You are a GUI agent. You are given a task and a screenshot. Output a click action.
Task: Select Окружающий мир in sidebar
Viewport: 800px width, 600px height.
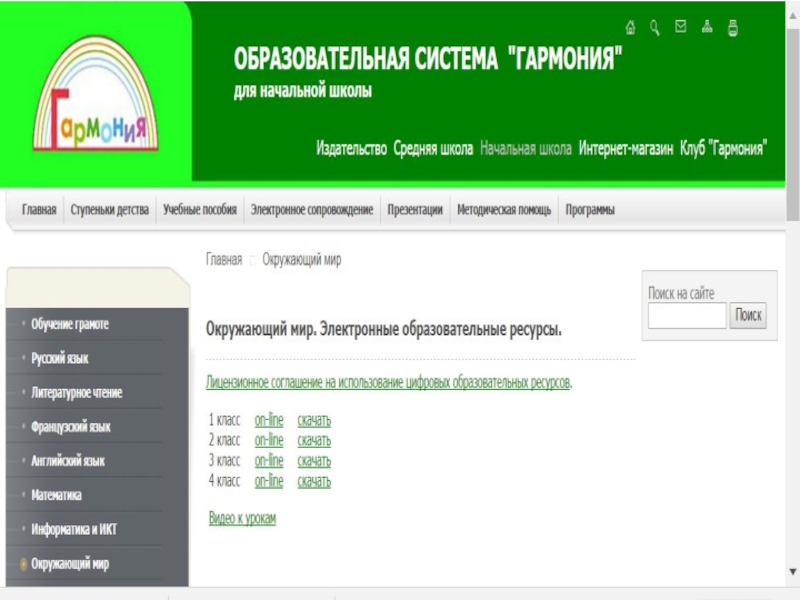70,564
